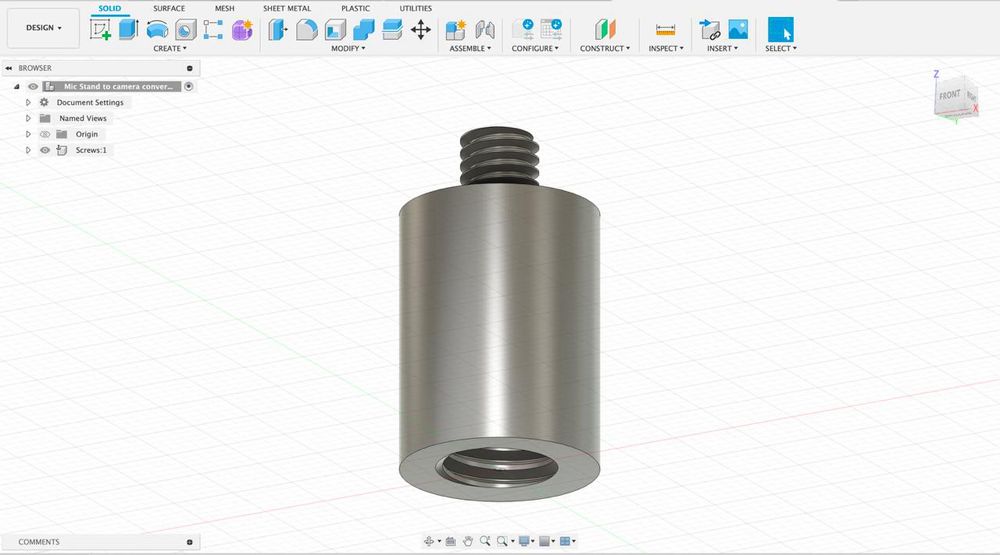Activate the Measure tool
The height and width of the screenshot is (555, 1000).
coord(665,29)
